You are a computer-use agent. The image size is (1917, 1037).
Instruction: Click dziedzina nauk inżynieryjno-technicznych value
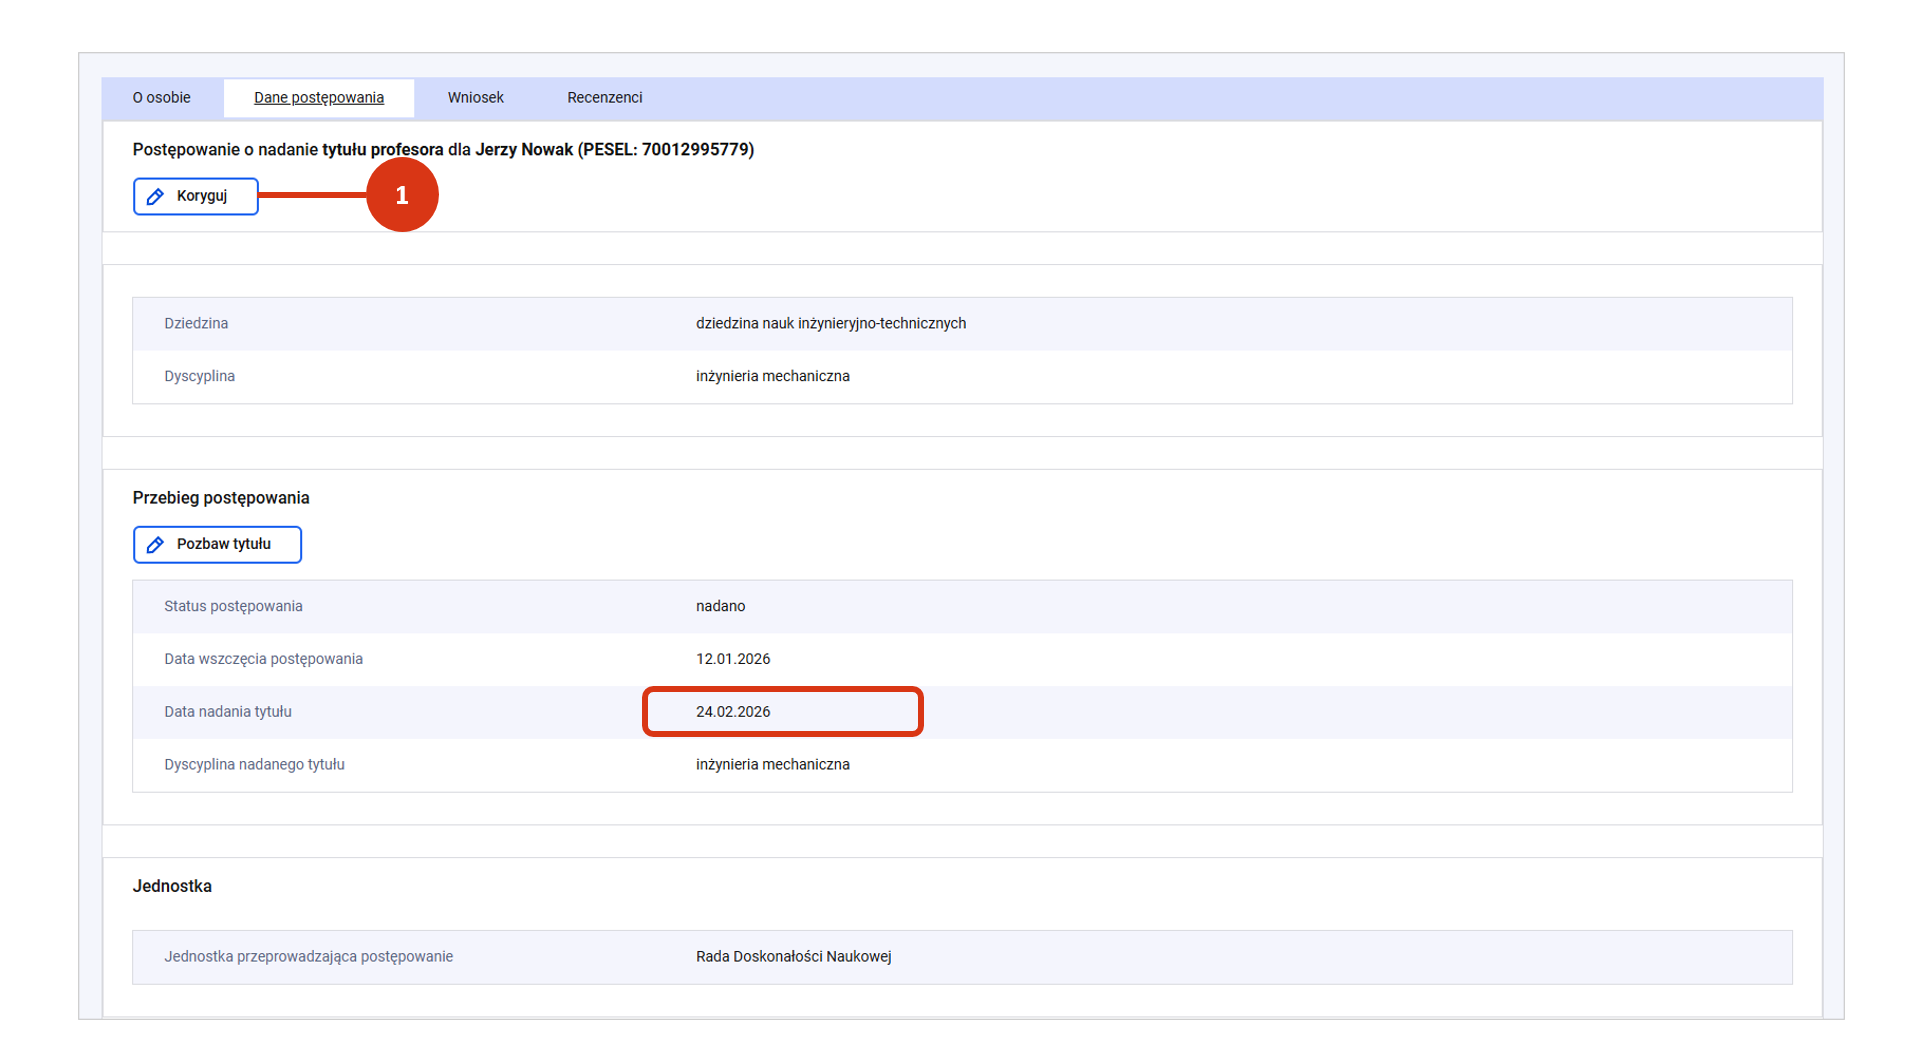pyautogui.click(x=830, y=324)
